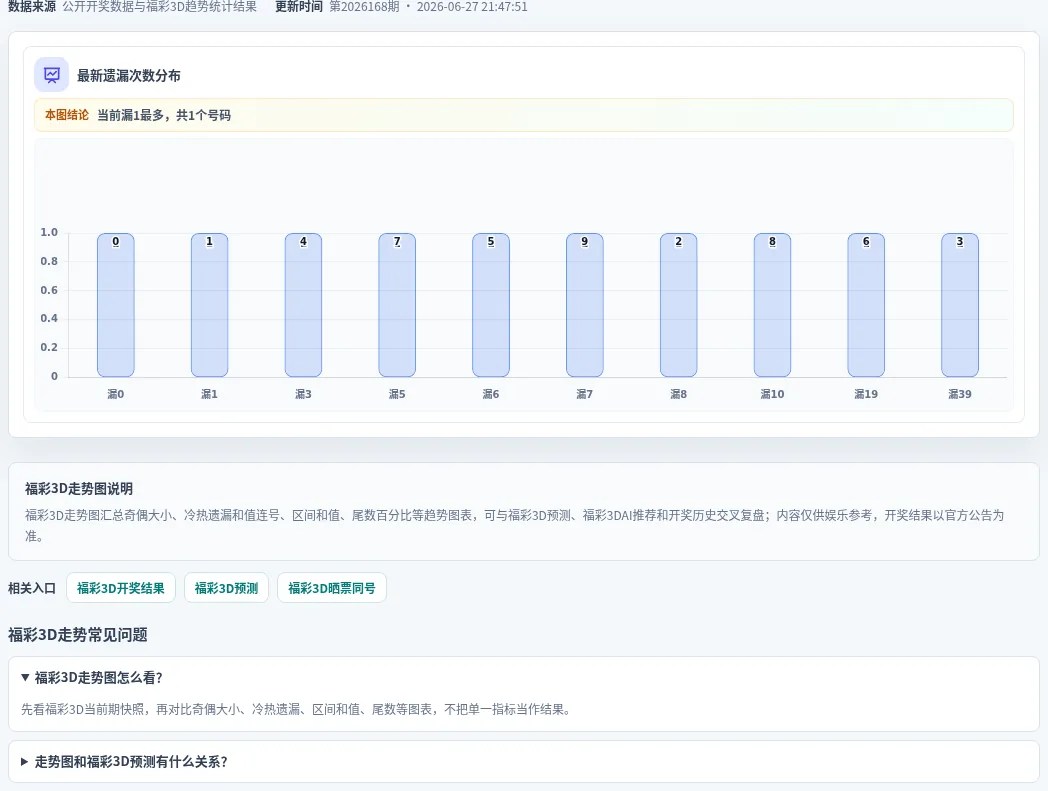Click the timestamp 第2026168期 · 2026-06-27 21:47:51
The image size is (1048, 791).
pos(428,7)
